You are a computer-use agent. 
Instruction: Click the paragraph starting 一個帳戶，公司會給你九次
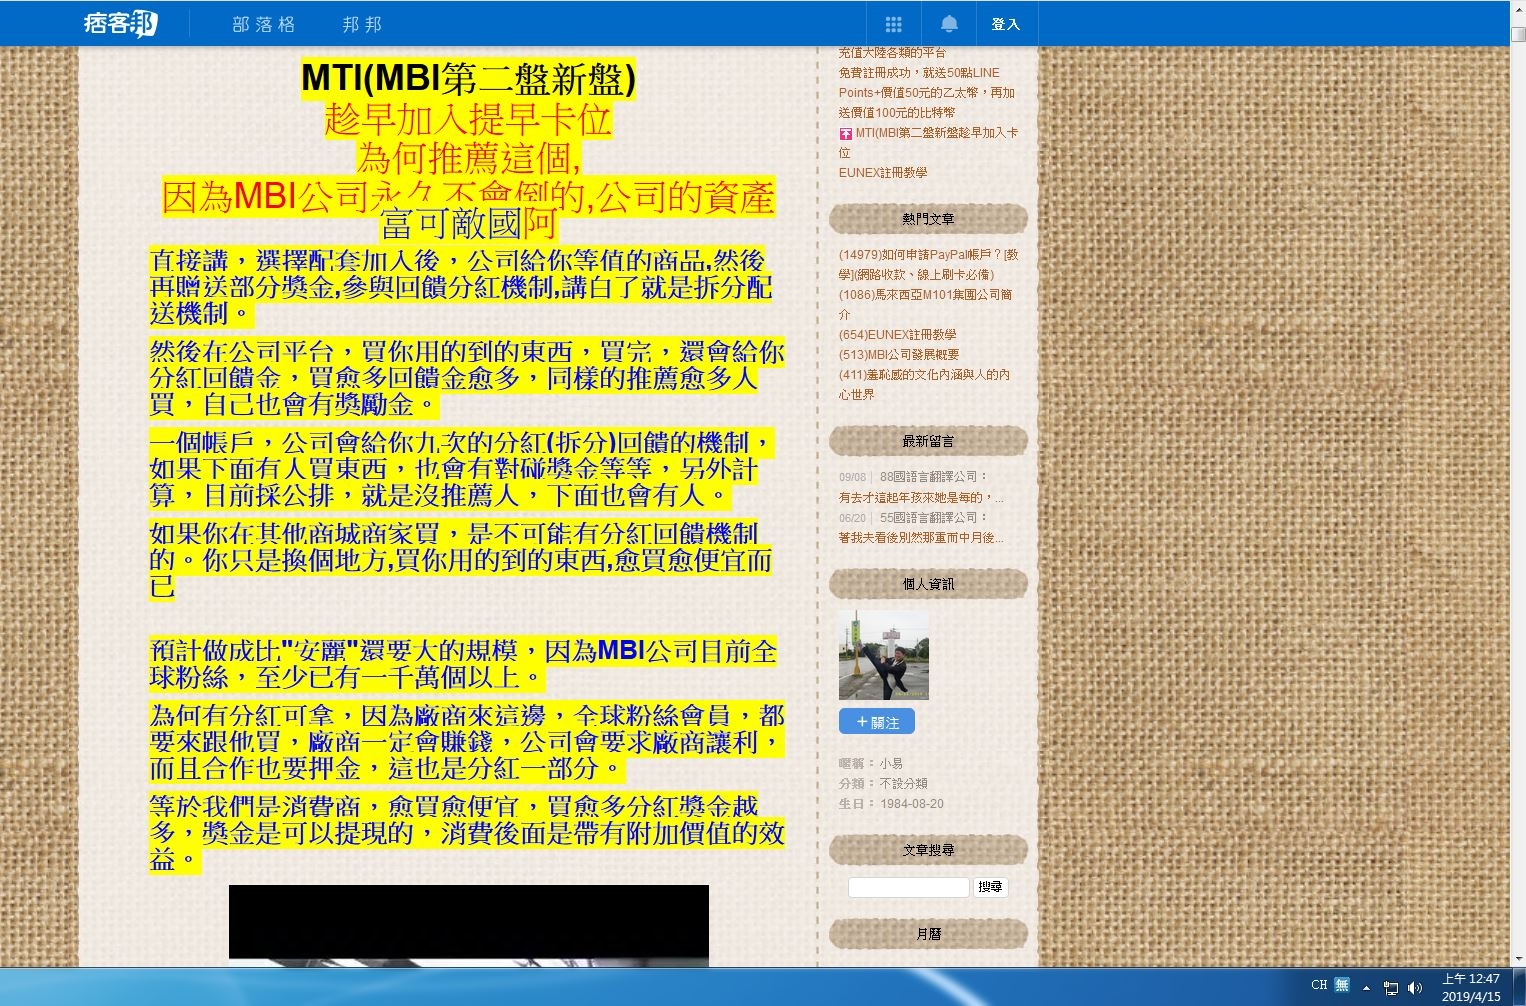coord(461,469)
